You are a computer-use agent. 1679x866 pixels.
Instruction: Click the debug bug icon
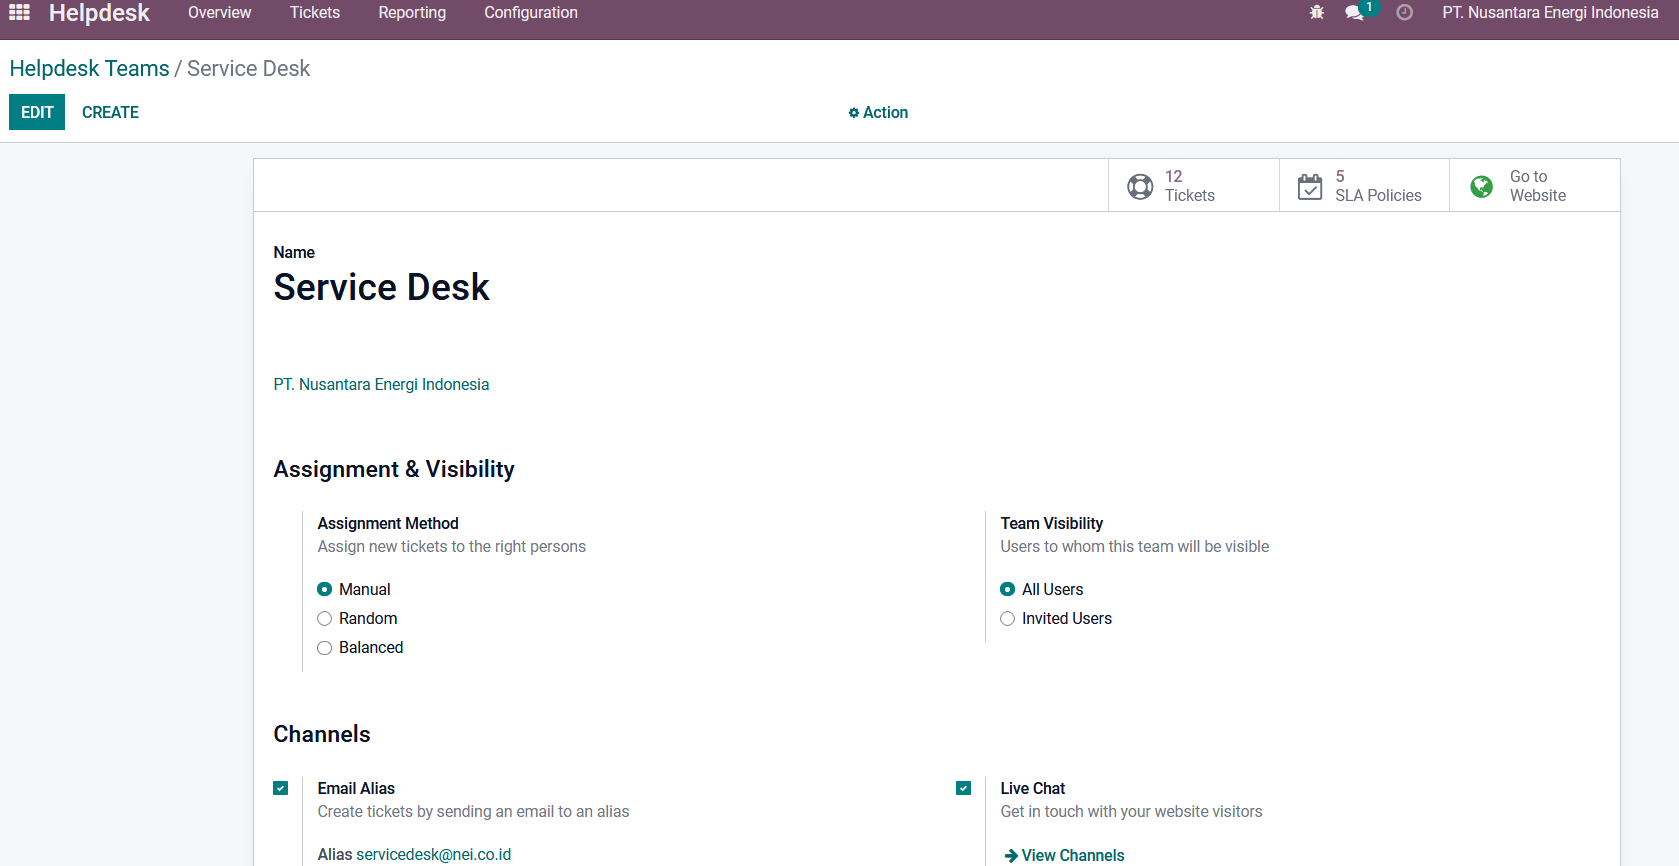pyautogui.click(x=1317, y=13)
